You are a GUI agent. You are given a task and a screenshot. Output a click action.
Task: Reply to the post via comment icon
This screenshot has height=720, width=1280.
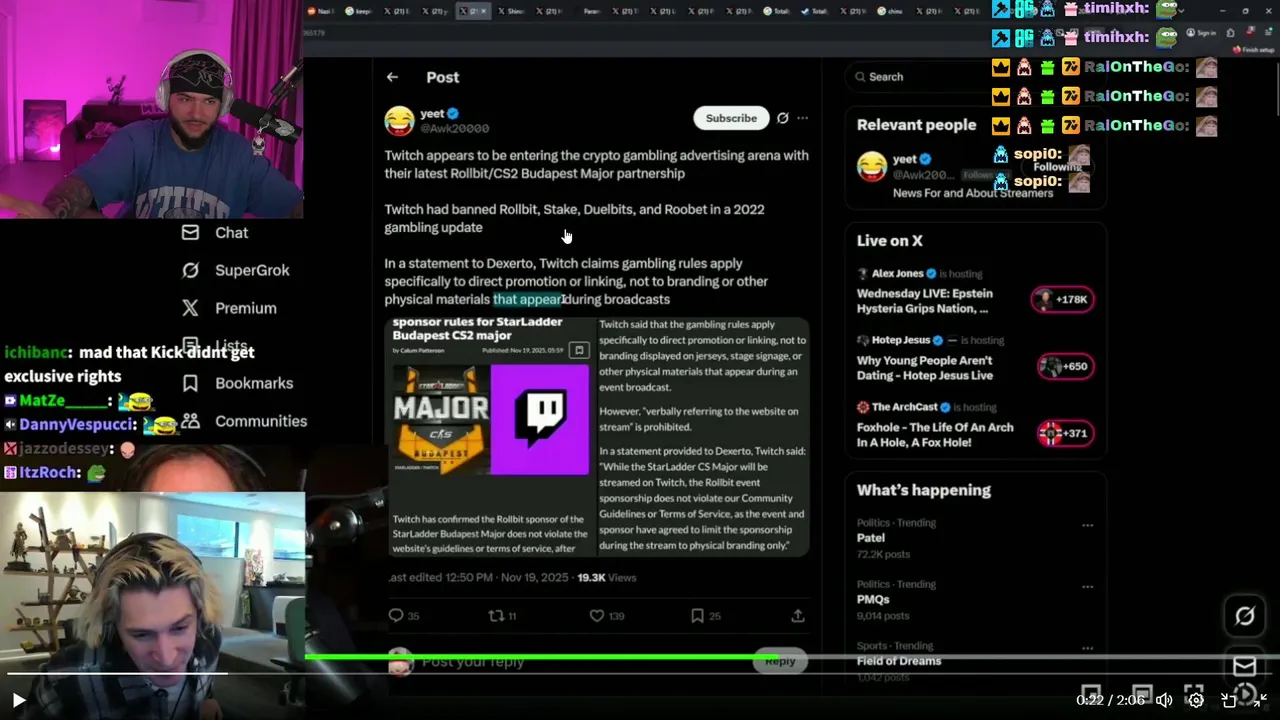(396, 616)
